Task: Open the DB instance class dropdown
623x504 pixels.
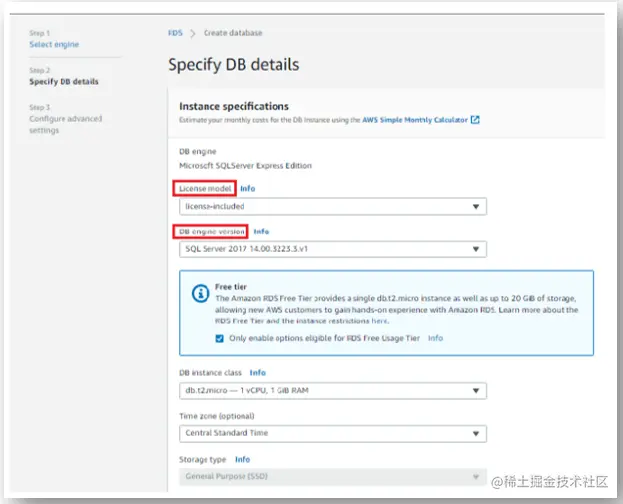Action: (x=333, y=391)
